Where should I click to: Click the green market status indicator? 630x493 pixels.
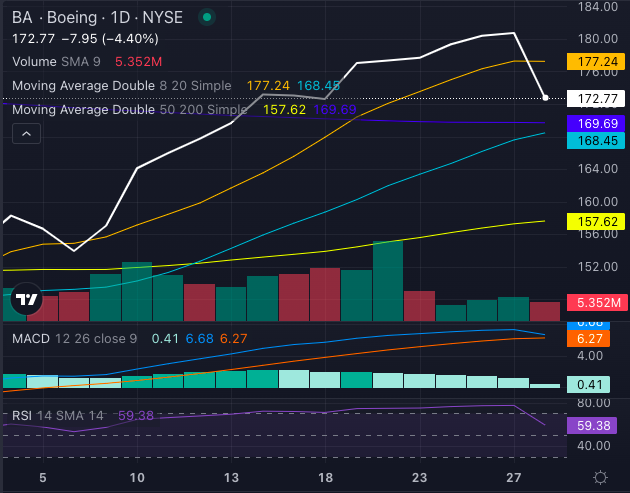tap(206, 17)
